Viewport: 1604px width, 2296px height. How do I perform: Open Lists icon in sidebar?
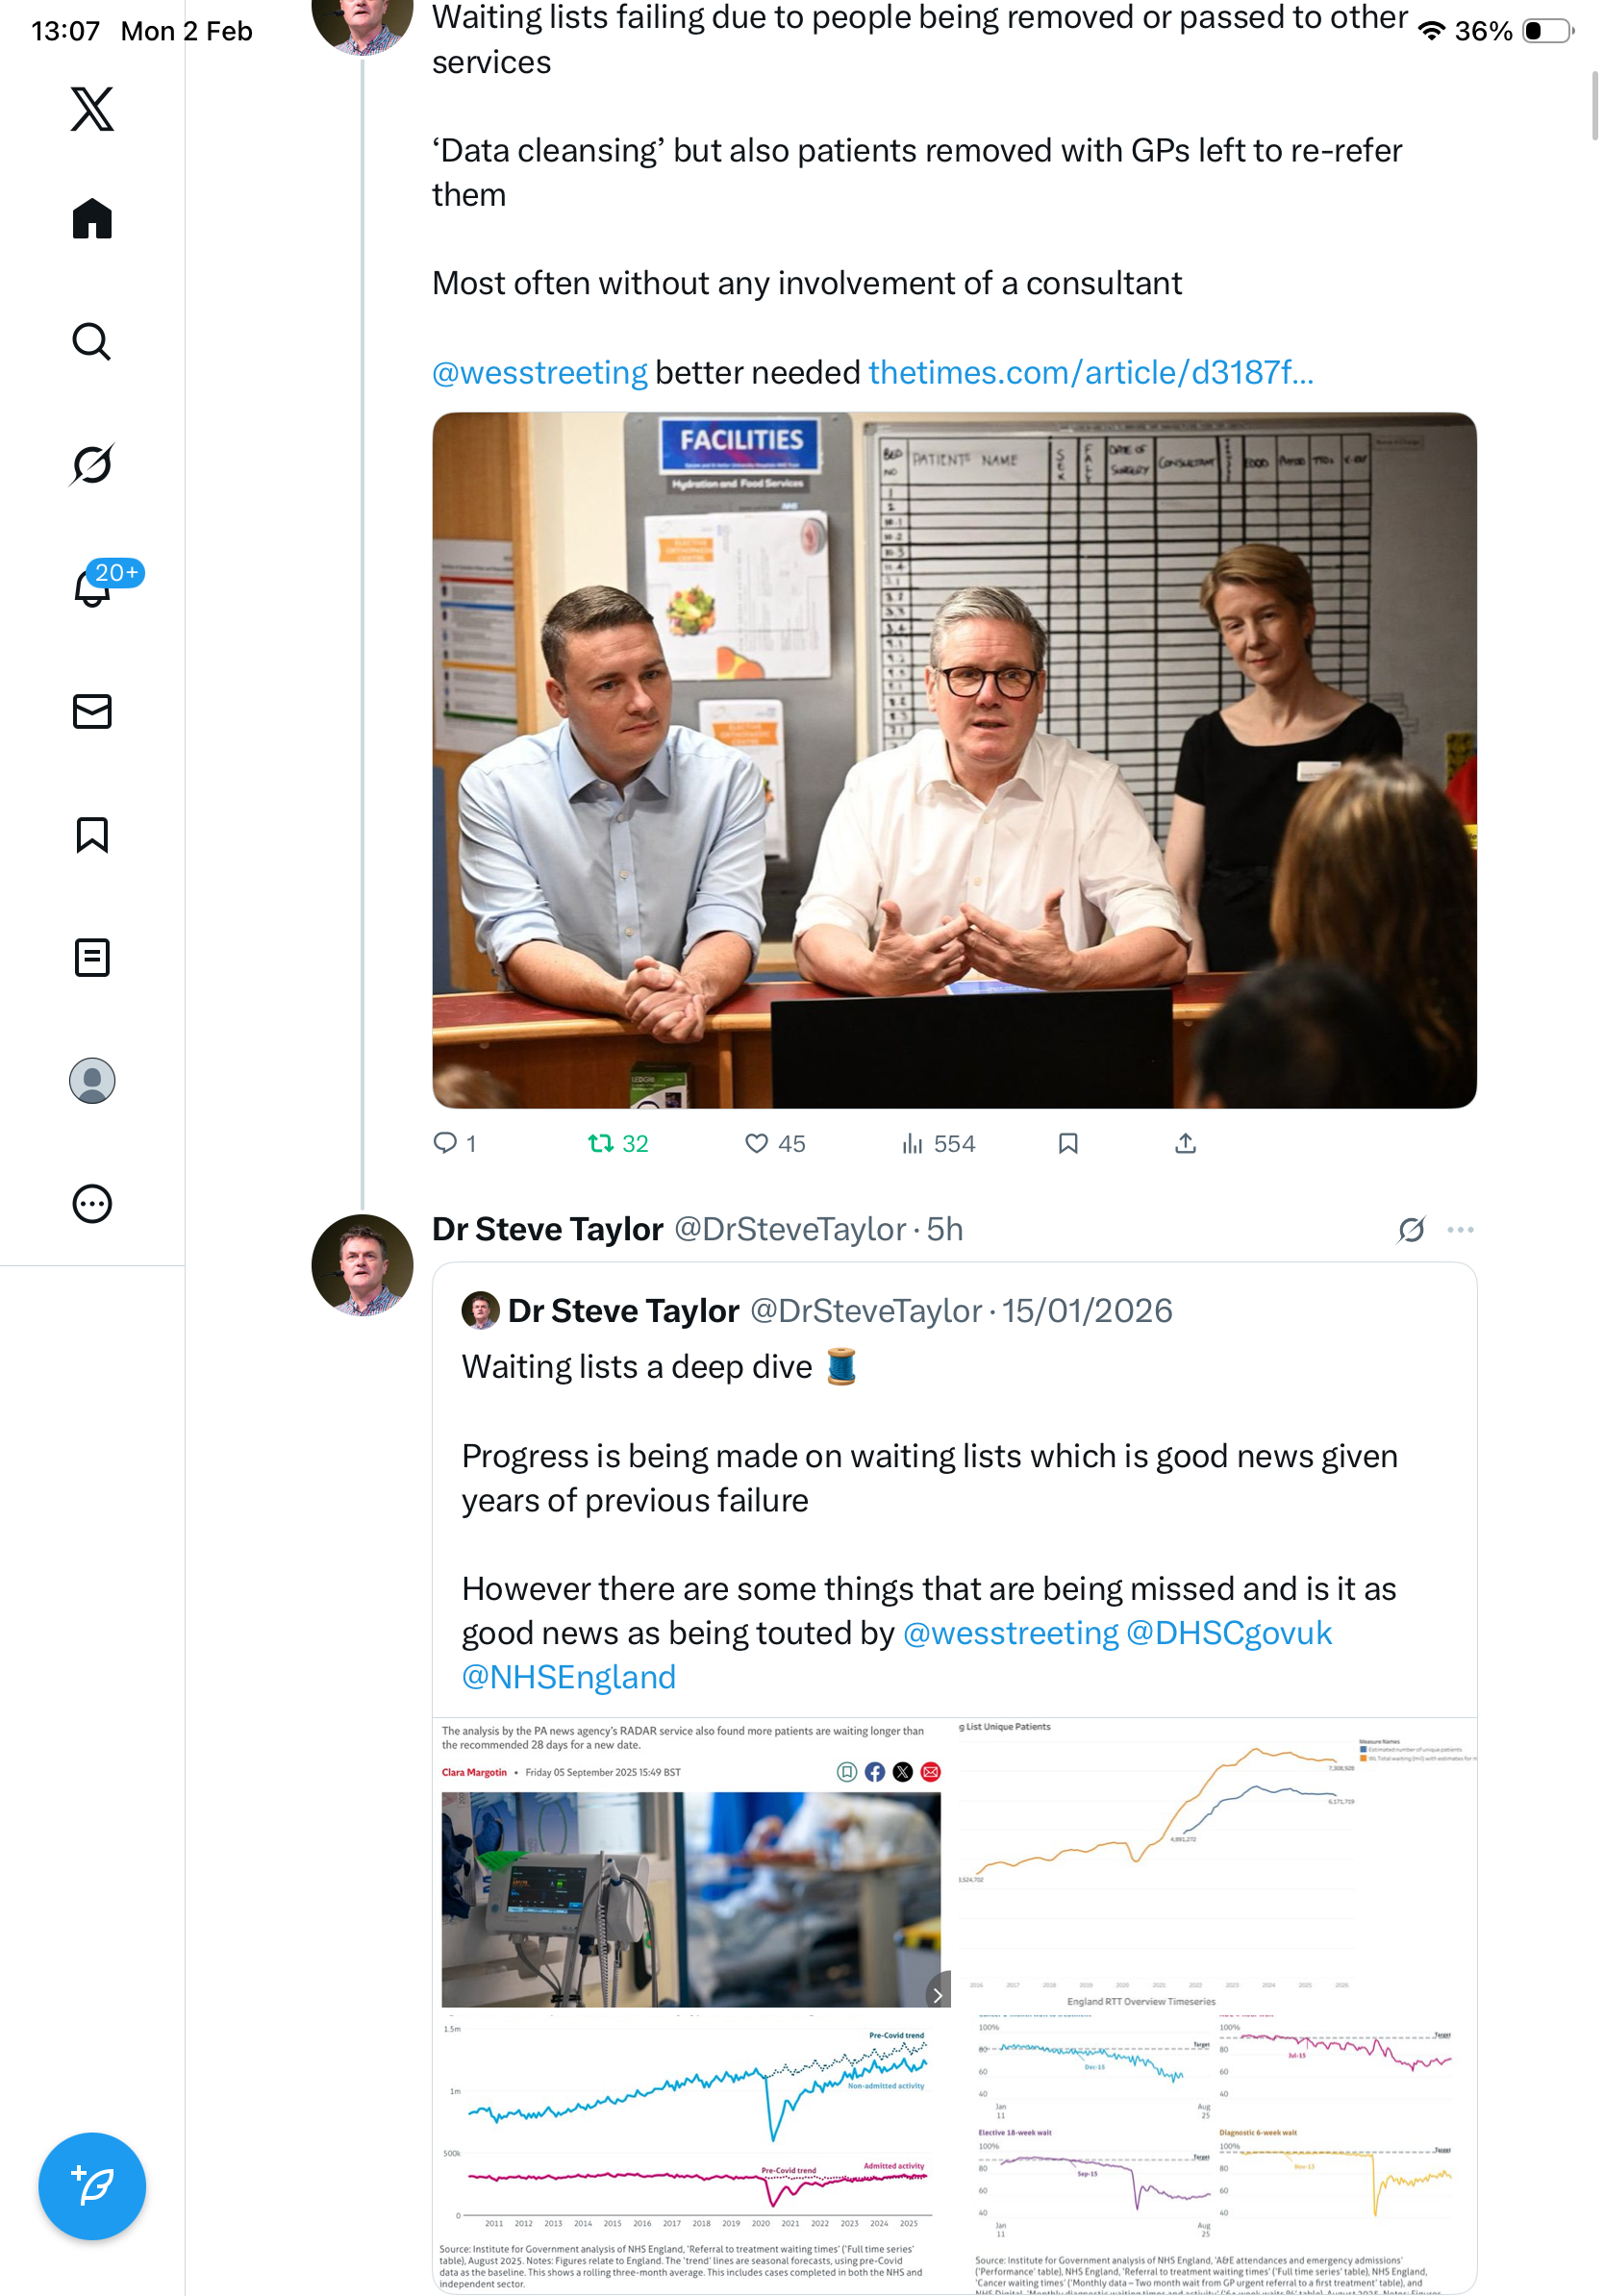click(x=92, y=958)
